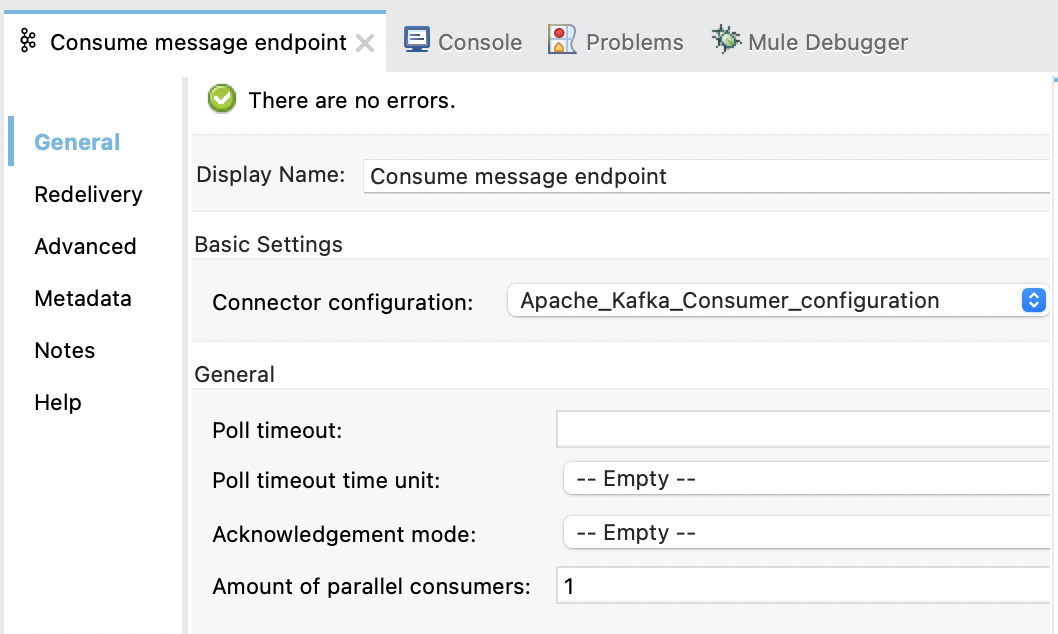Open the Acknowledgement mode dropdown
This screenshot has width=1058, height=634.
click(800, 532)
